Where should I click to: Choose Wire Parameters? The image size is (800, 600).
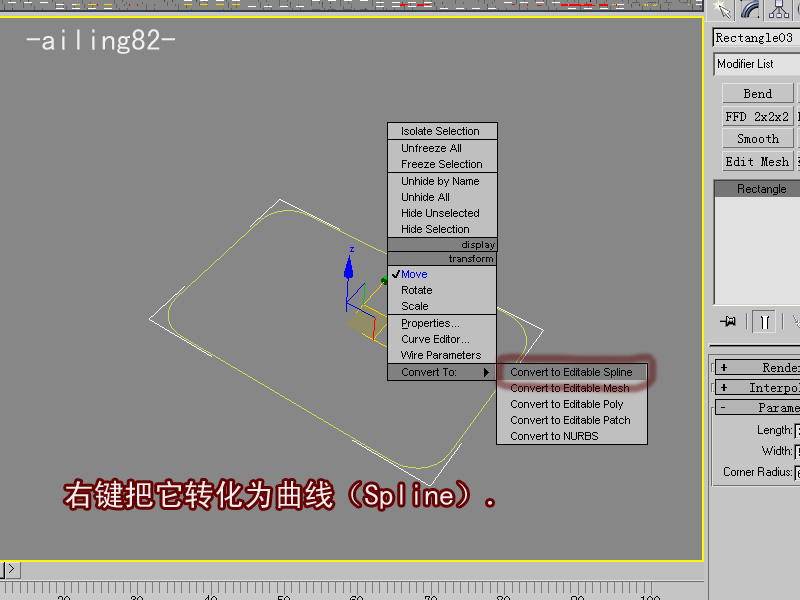[442, 355]
